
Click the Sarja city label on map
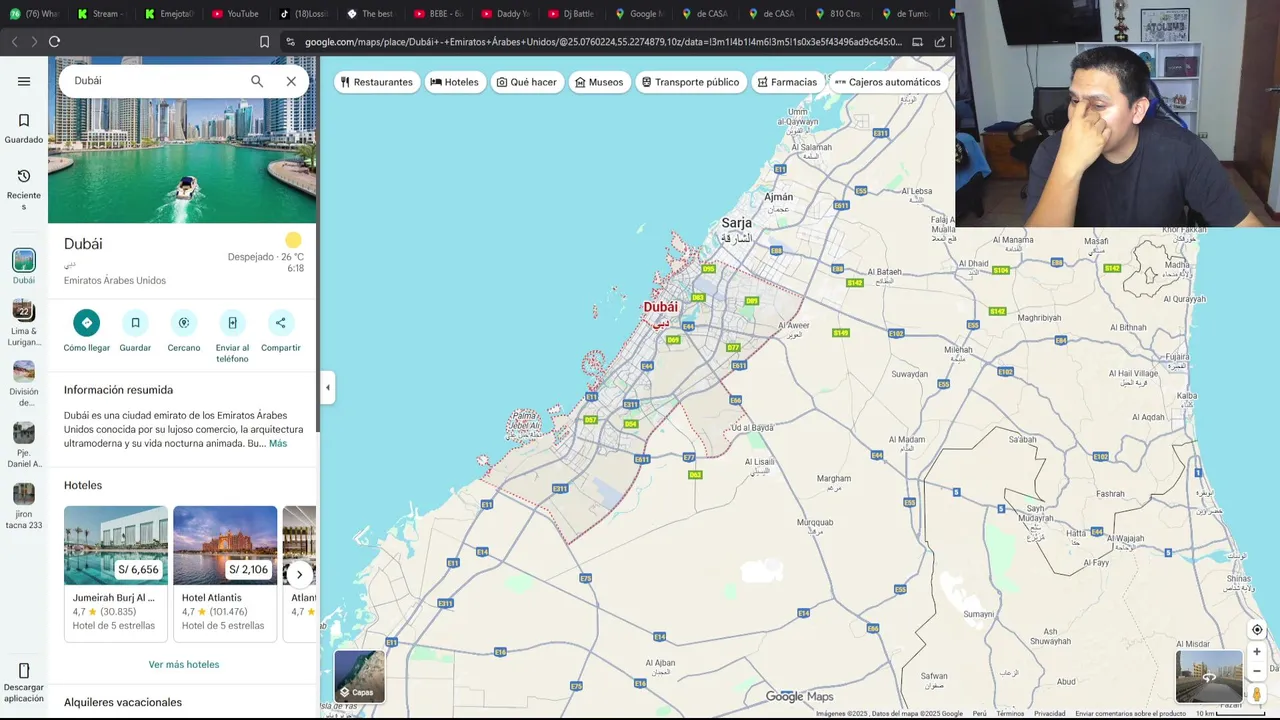click(736, 223)
